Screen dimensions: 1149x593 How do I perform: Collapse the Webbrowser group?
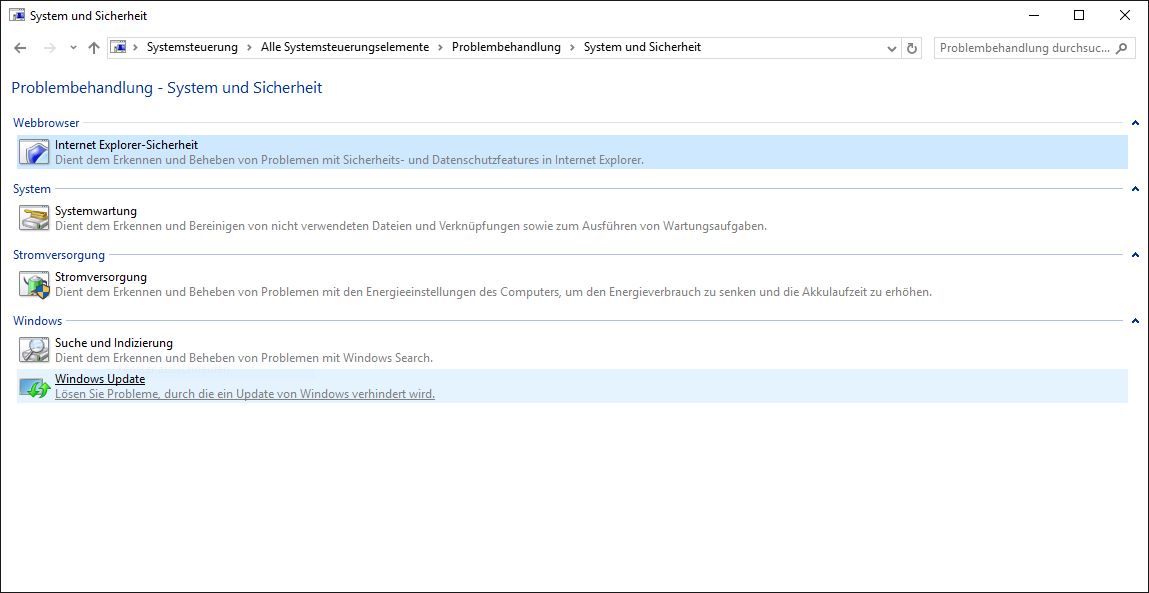click(1135, 123)
